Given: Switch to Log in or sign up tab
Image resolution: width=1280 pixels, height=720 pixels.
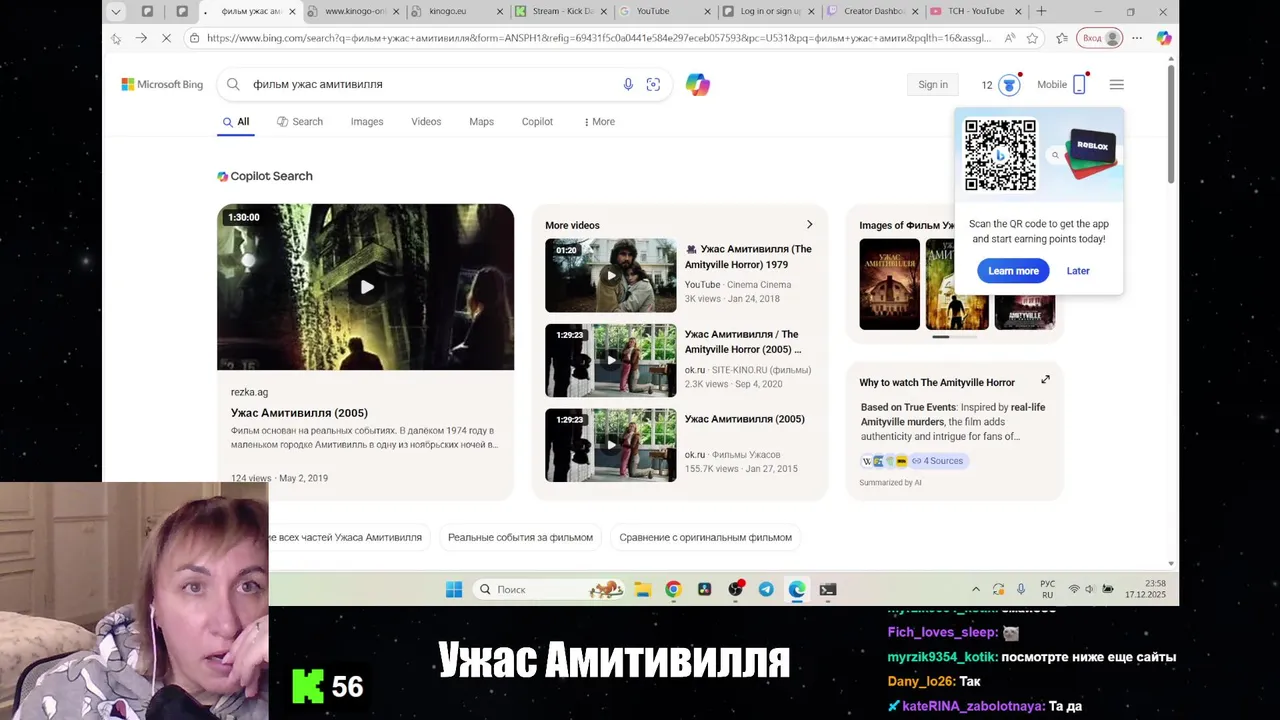Looking at the screenshot, I should click(x=770, y=11).
